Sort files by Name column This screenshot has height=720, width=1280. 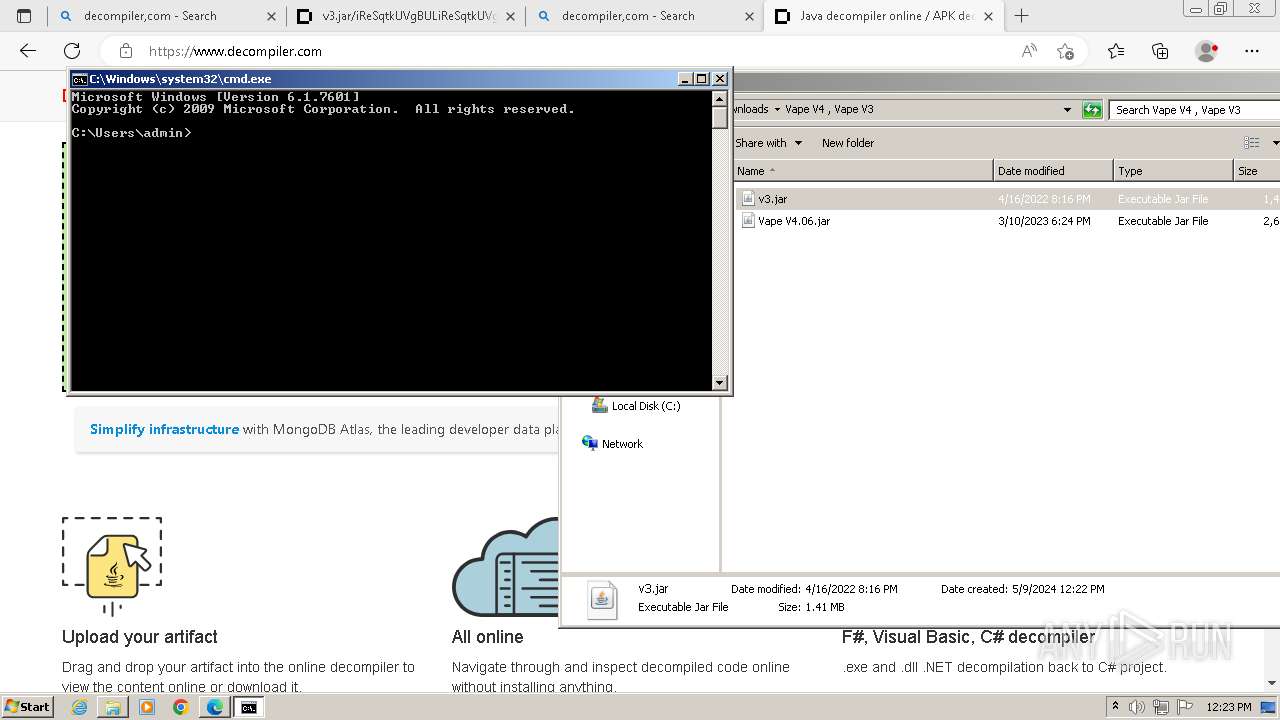coord(864,171)
